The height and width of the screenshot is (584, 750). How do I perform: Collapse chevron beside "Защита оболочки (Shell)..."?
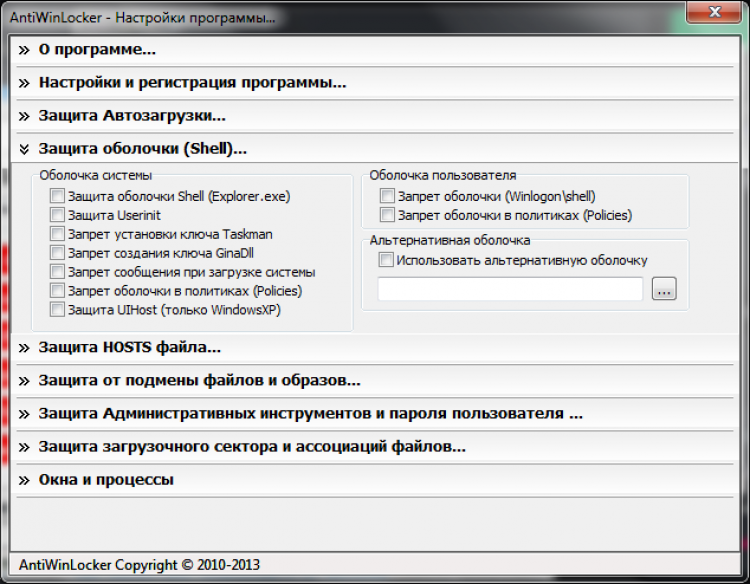24,149
